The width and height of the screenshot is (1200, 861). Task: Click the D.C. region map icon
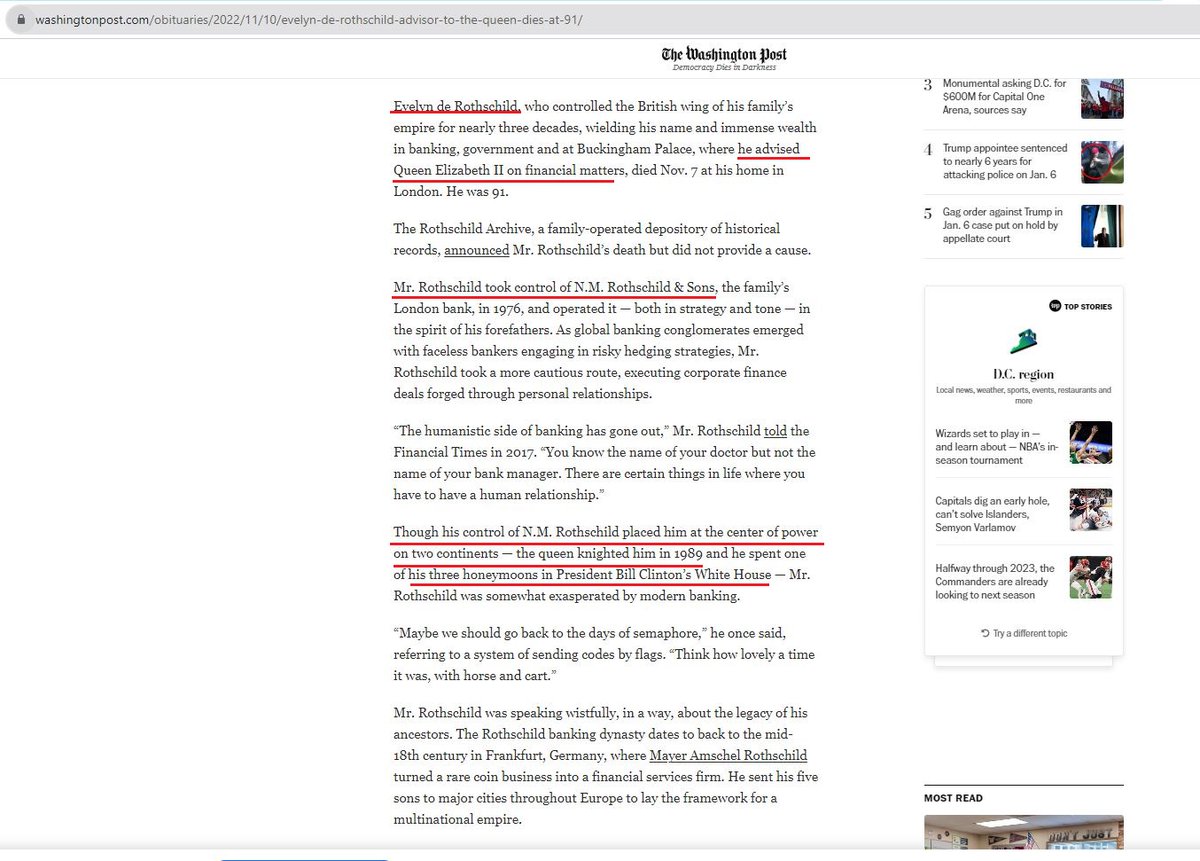(1023, 342)
